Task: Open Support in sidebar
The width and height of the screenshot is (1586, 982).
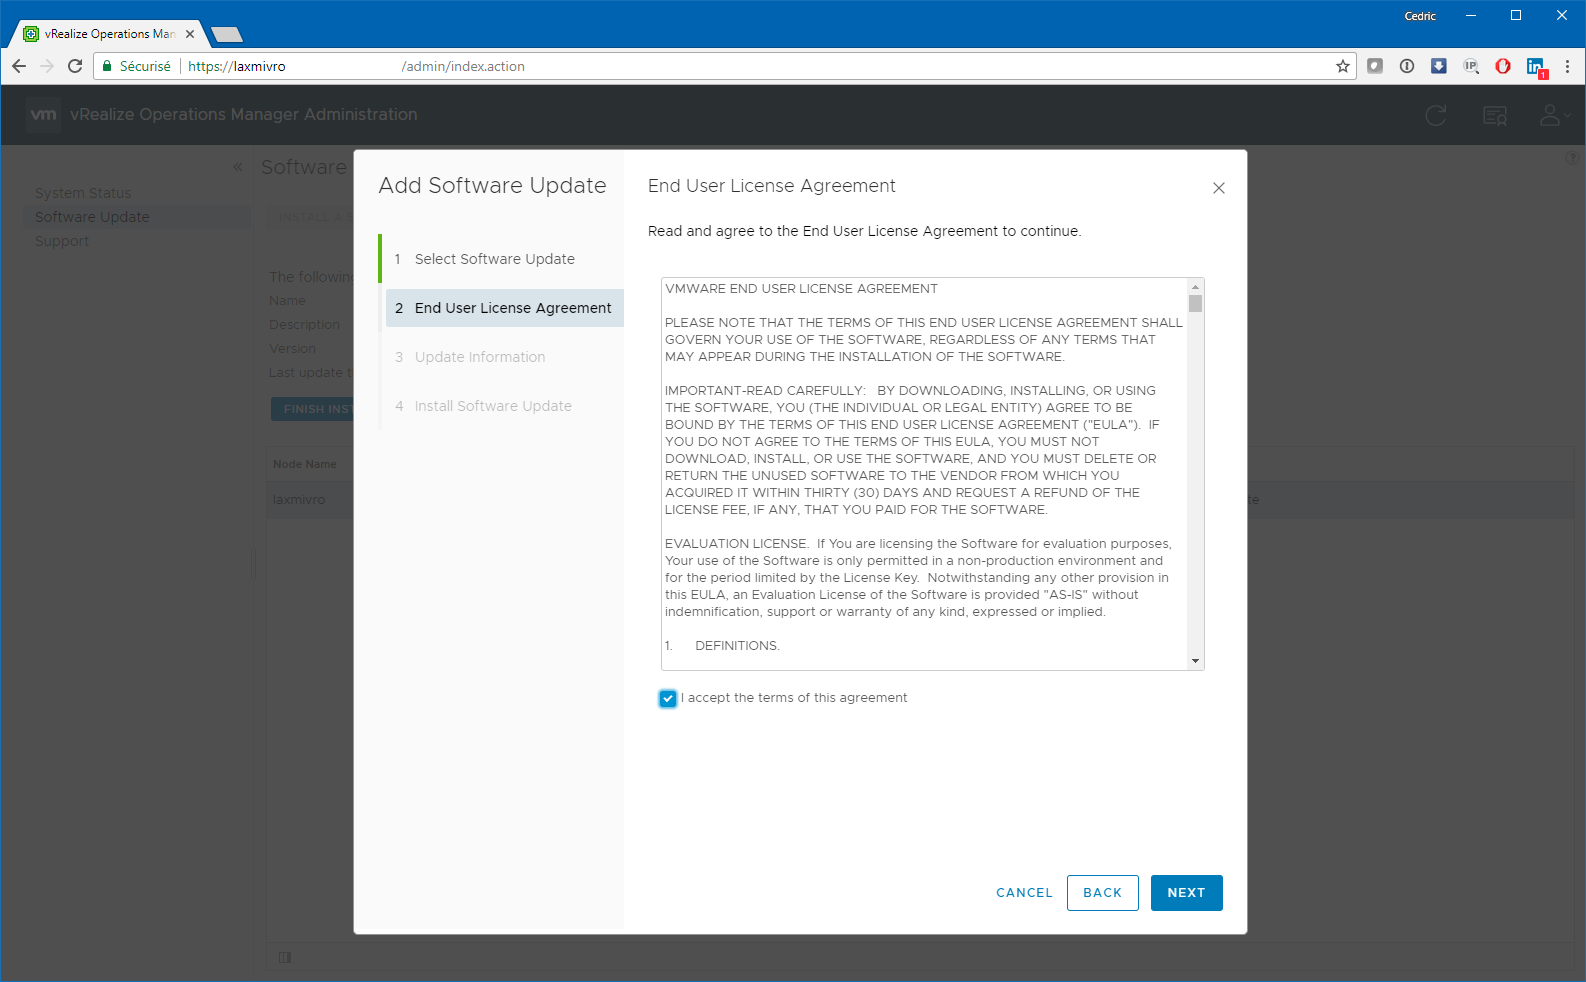Action: (62, 241)
